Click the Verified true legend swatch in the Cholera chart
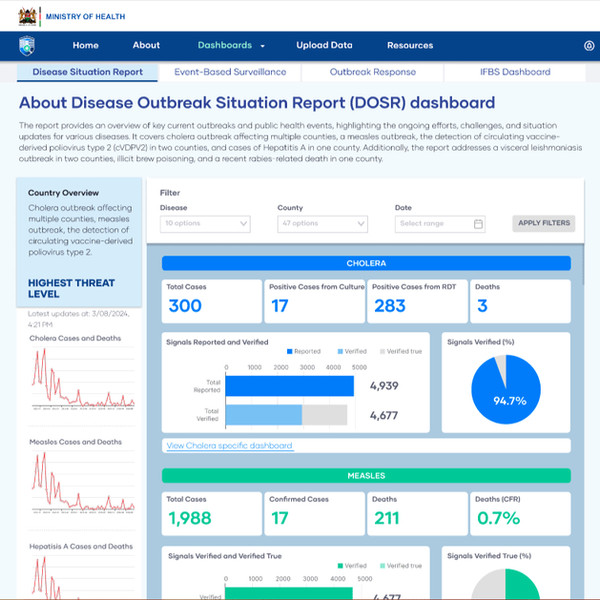The image size is (600, 600). pyautogui.click(x=382, y=351)
